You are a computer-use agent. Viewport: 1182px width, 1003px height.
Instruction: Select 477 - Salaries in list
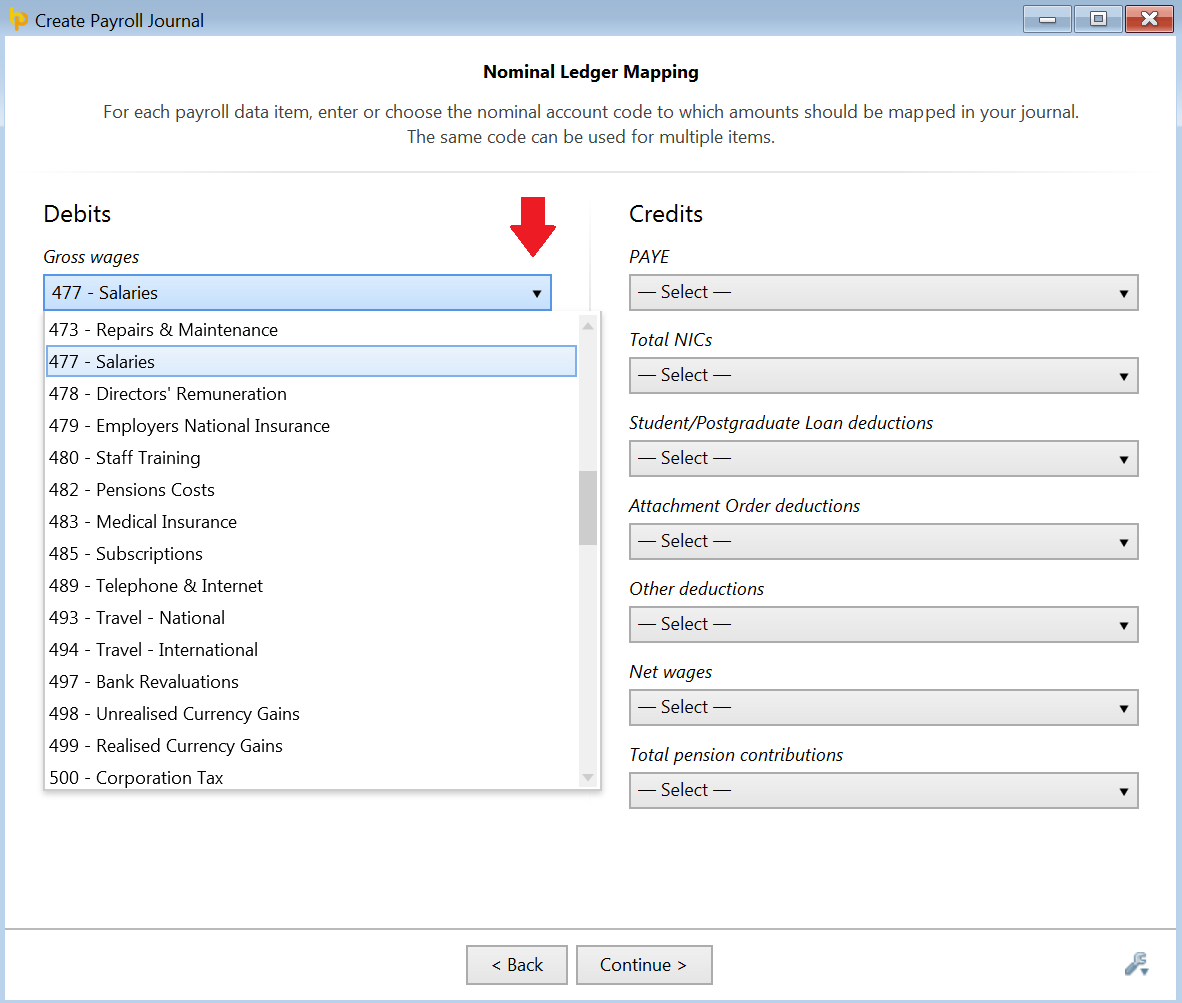311,362
